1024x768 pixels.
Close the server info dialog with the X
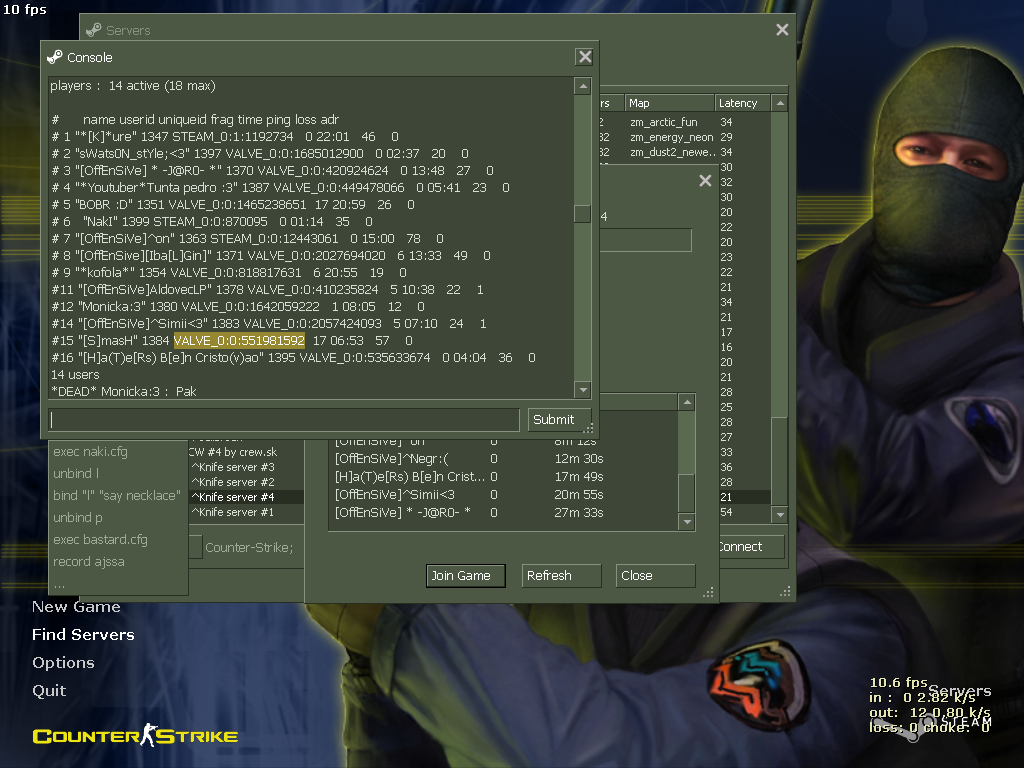click(x=705, y=180)
